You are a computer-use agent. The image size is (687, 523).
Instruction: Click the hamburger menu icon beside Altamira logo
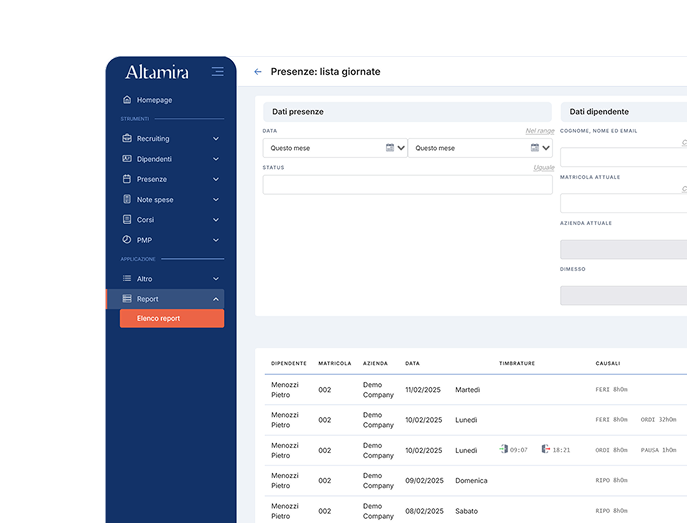pyautogui.click(x=217, y=72)
